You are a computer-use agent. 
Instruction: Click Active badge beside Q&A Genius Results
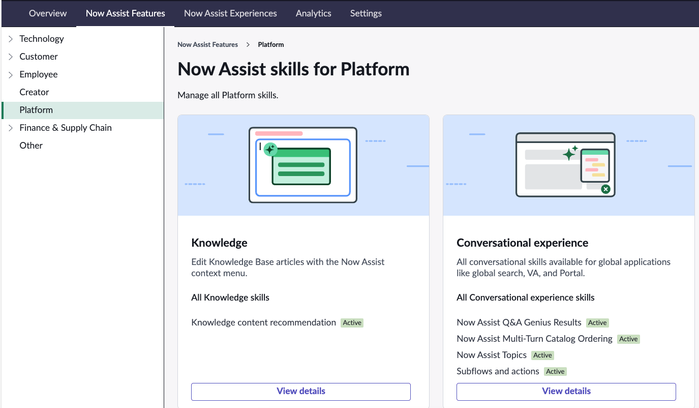(x=597, y=323)
